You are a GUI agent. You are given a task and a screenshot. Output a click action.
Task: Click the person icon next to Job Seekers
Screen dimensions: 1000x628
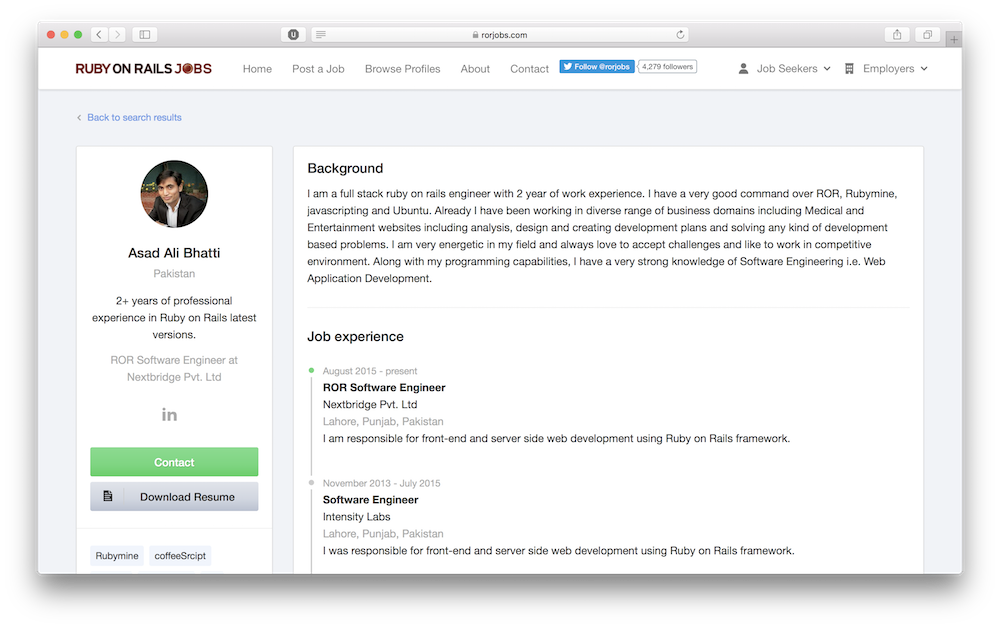click(742, 68)
